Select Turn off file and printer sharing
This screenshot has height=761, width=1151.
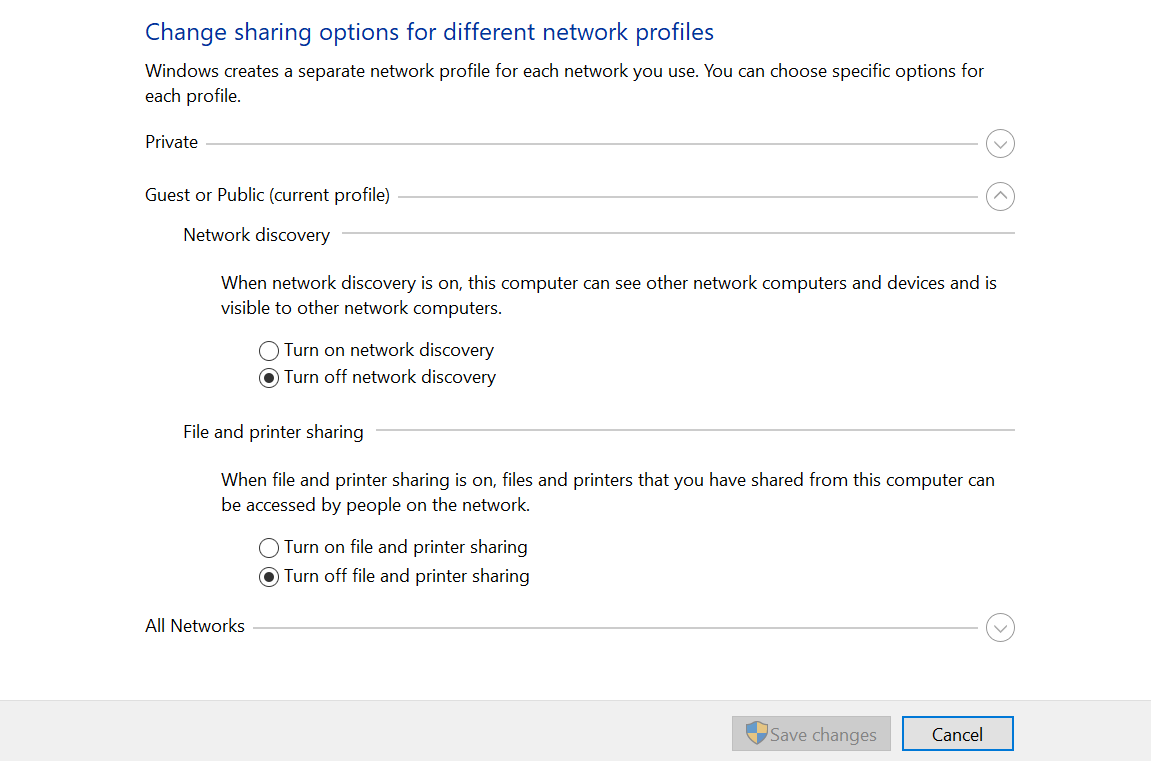[x=268, y=576]
